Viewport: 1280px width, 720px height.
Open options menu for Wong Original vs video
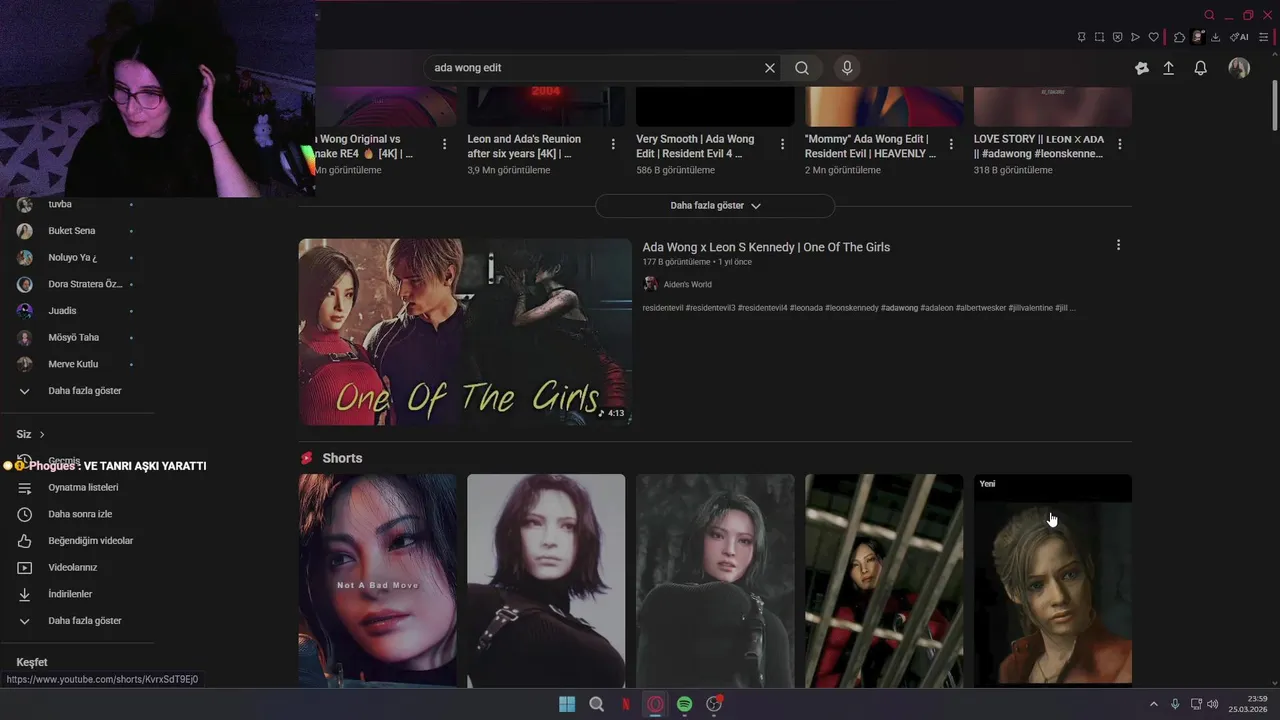click(444, 144)
